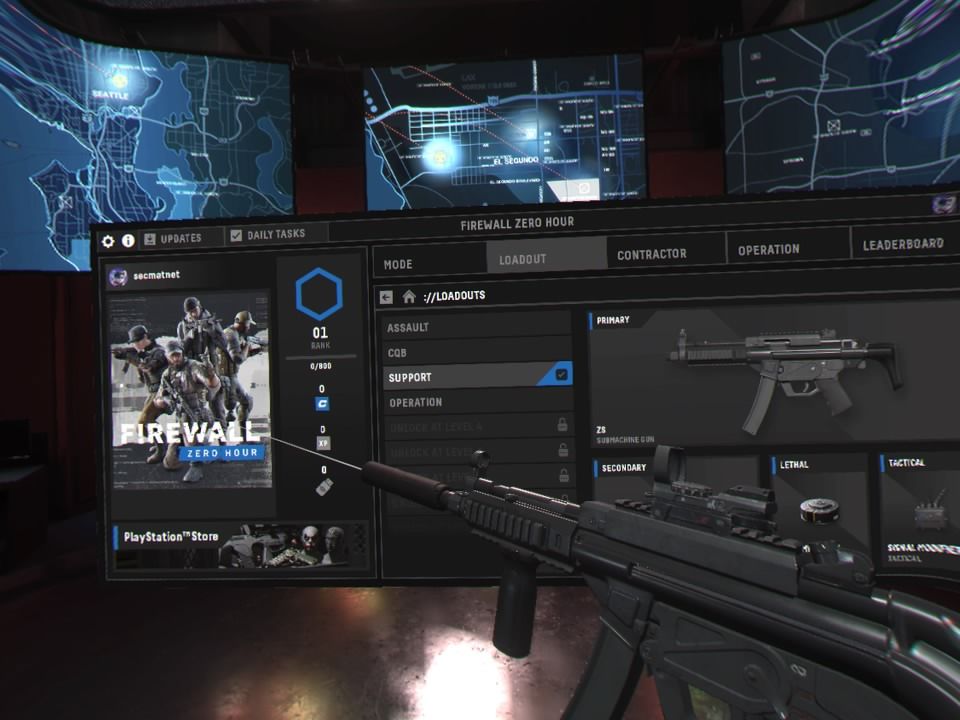Check the Daily Tasks checkbox
The height and width of the screenshot is (720, 960).
coord(236,234)
